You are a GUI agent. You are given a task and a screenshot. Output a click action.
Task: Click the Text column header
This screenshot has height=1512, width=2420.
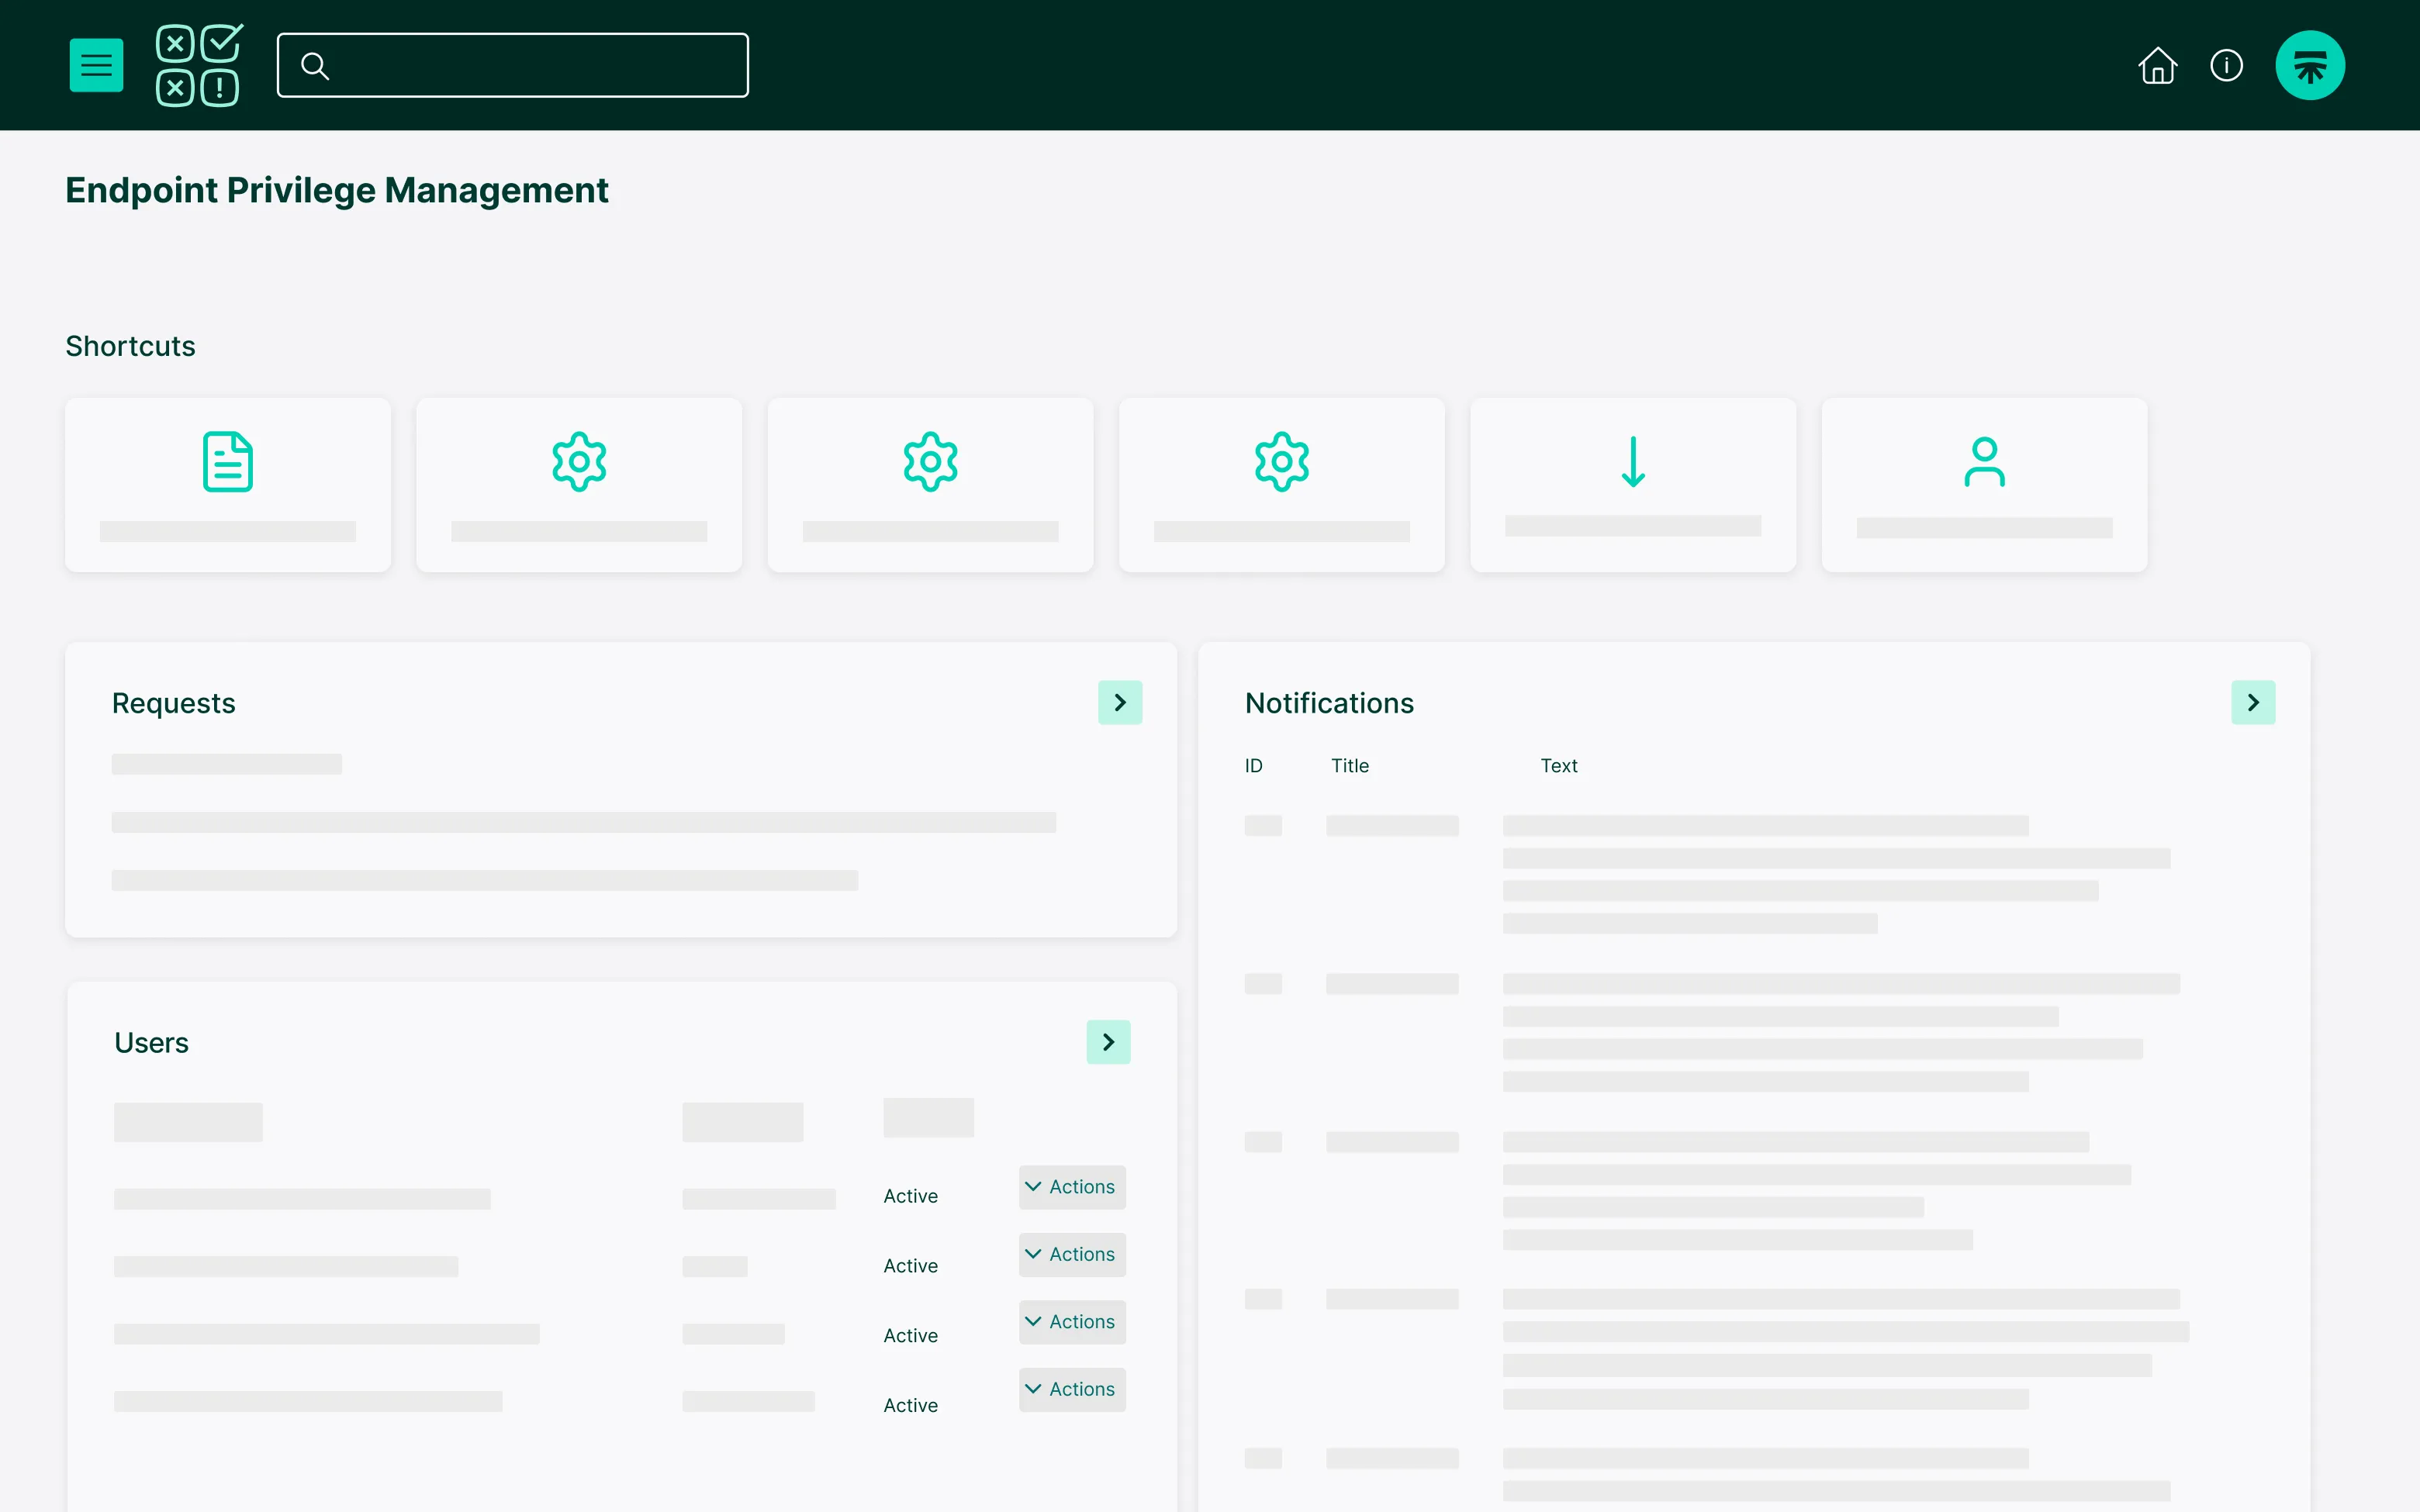1558,766
